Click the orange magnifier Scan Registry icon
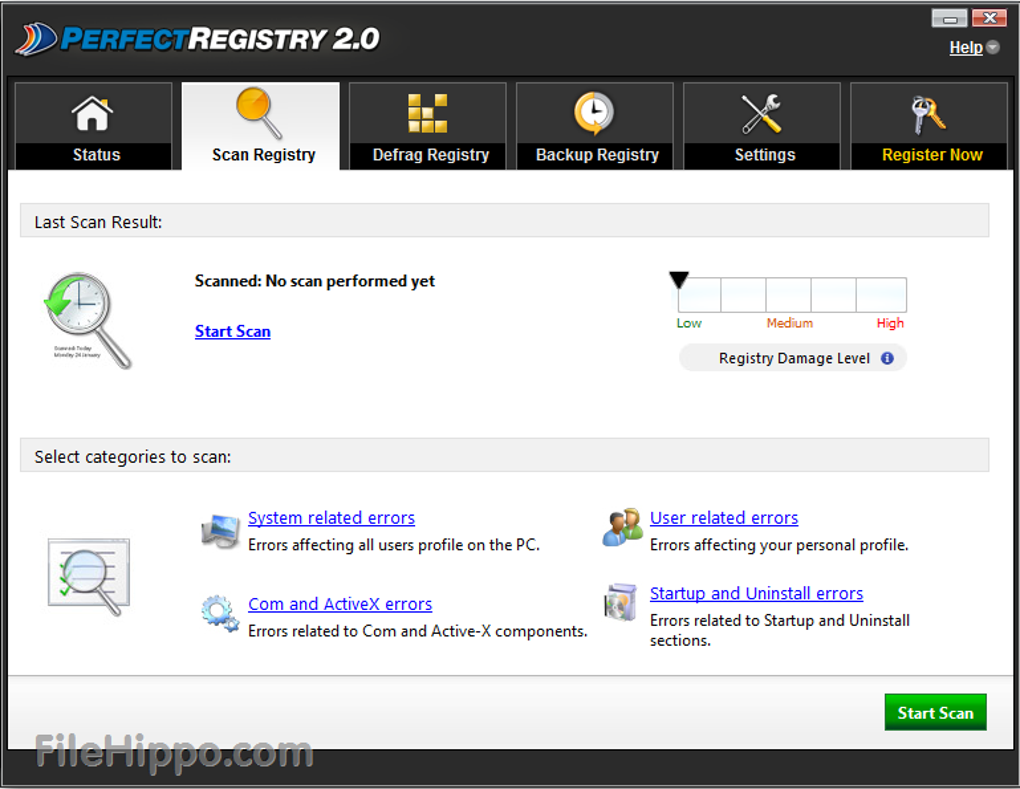This screenshot has height=789, width=1020. click(259, 113)
